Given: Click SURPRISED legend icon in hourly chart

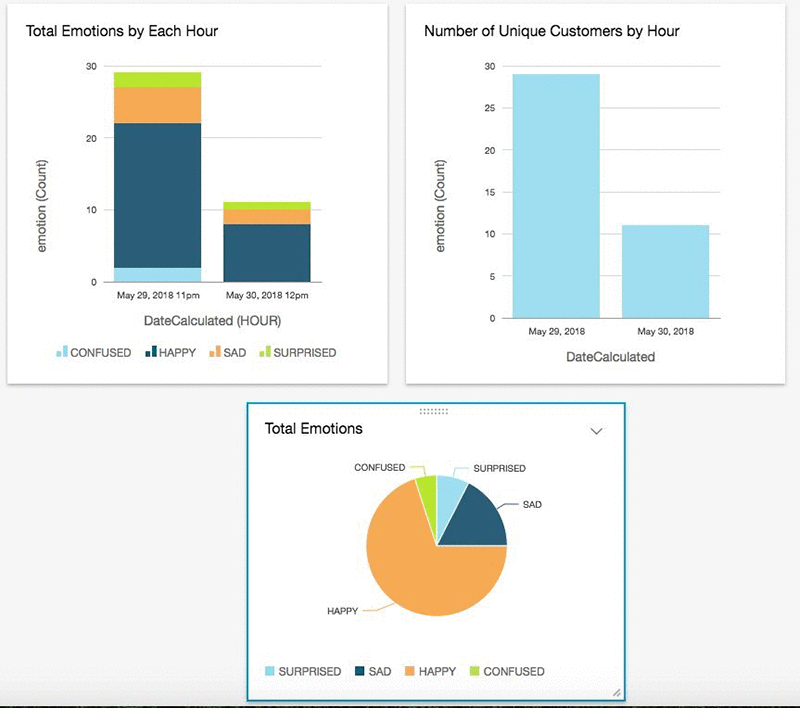Looking at the screenshot, I should (x=265, y=351).
